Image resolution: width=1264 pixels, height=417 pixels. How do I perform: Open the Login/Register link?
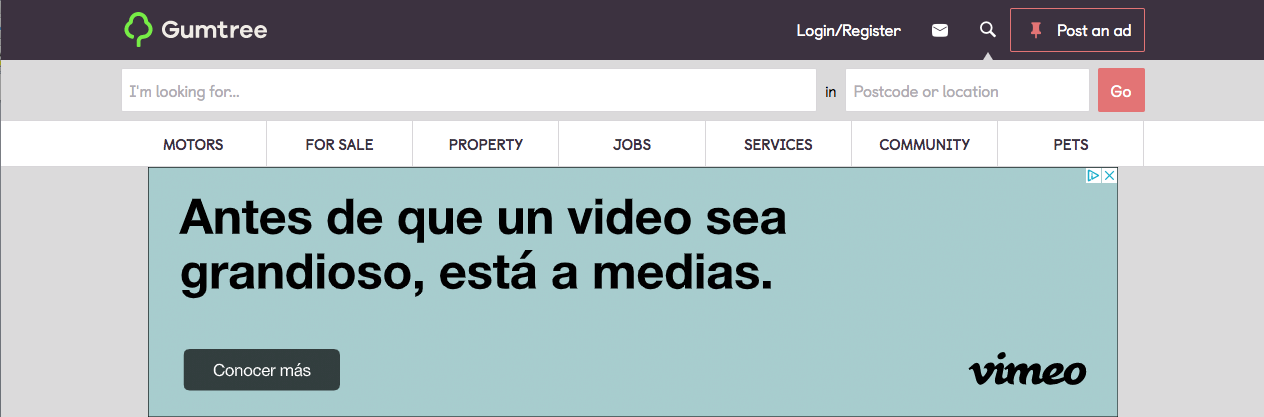tap(848, 31)
